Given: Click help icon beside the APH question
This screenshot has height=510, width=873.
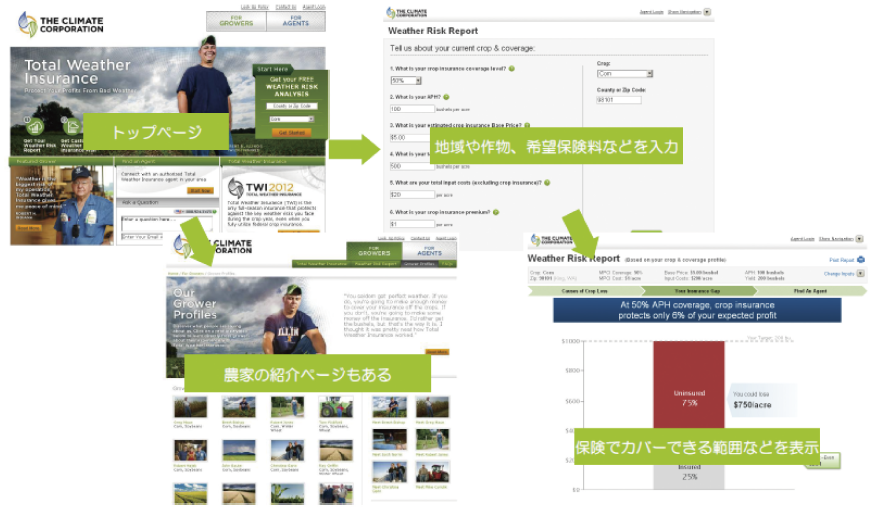Looking at the screenshot, I should pyautogui.click(x=446, y=97).
